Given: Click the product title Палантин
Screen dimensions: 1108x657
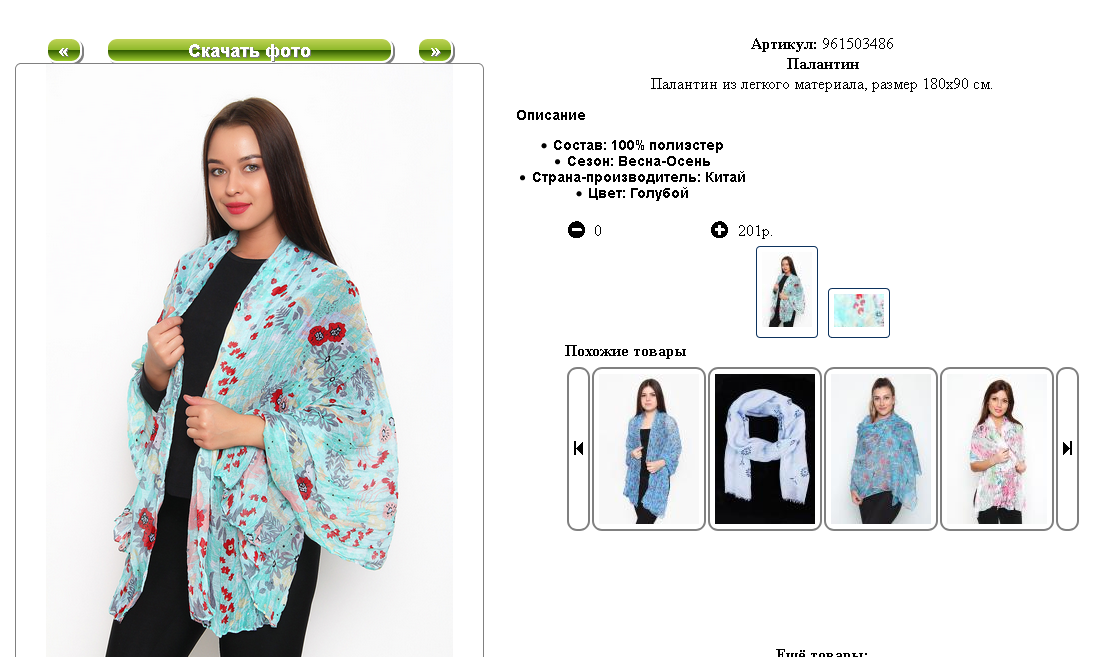Looking at the screenshot, I should [x=823, y=64].
